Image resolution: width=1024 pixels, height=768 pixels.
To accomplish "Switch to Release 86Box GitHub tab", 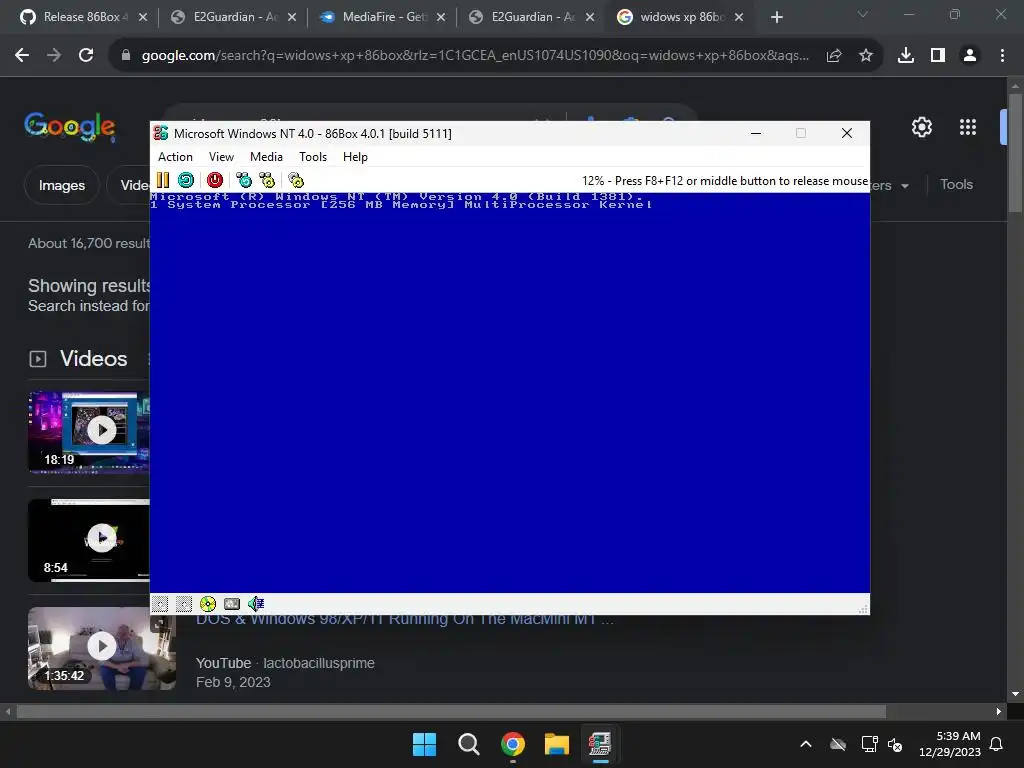I will point(82,17).
